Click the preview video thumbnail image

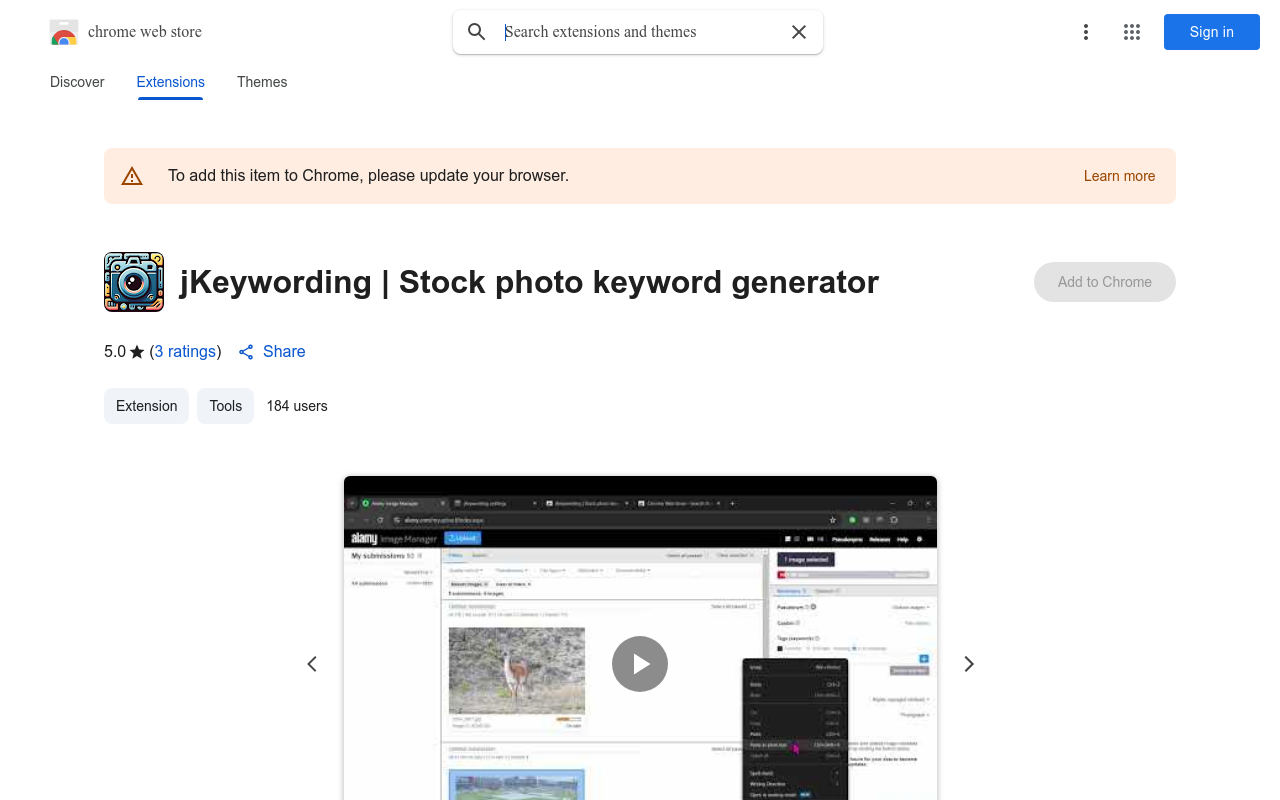640,638
